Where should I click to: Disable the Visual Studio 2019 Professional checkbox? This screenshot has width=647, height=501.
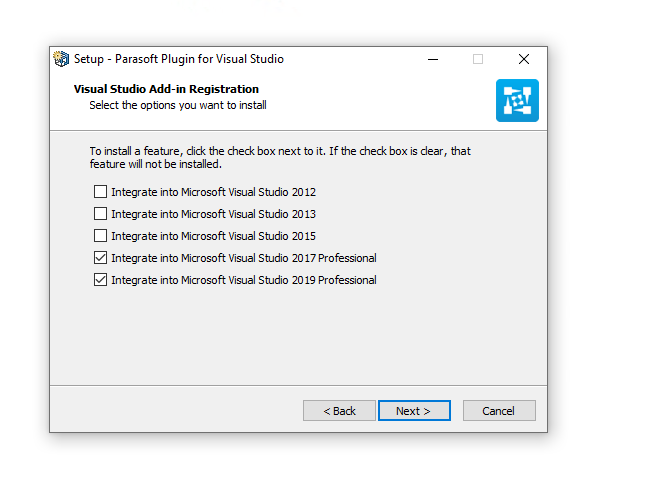coord(100,280)
